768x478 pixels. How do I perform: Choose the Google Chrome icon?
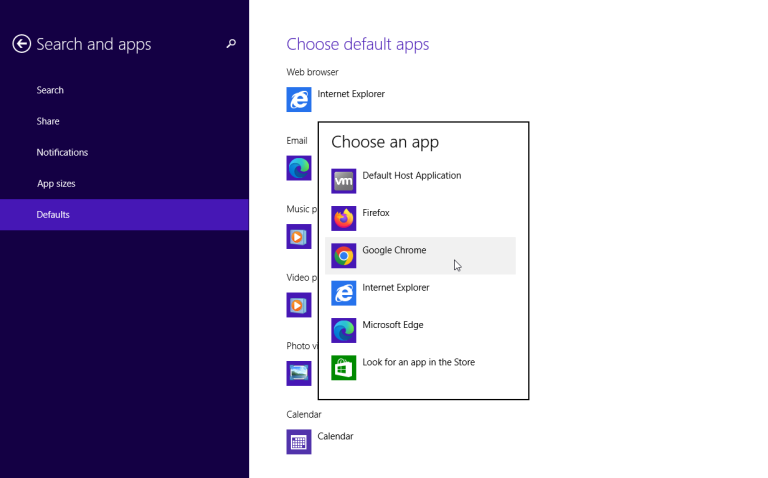click(343, 256)
